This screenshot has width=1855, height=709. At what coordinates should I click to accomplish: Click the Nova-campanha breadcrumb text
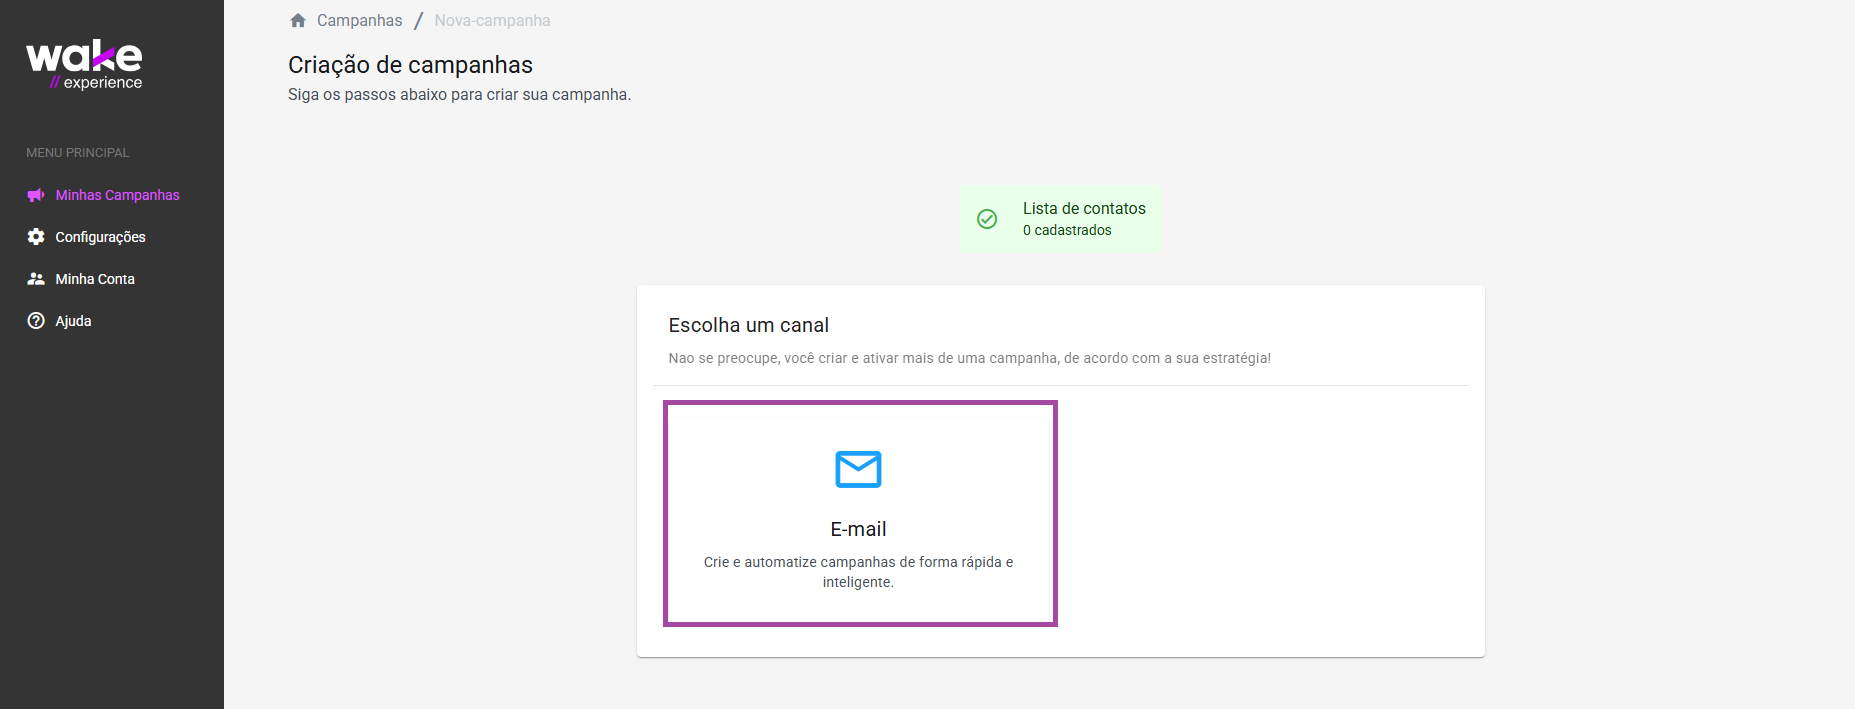point(492,20)
